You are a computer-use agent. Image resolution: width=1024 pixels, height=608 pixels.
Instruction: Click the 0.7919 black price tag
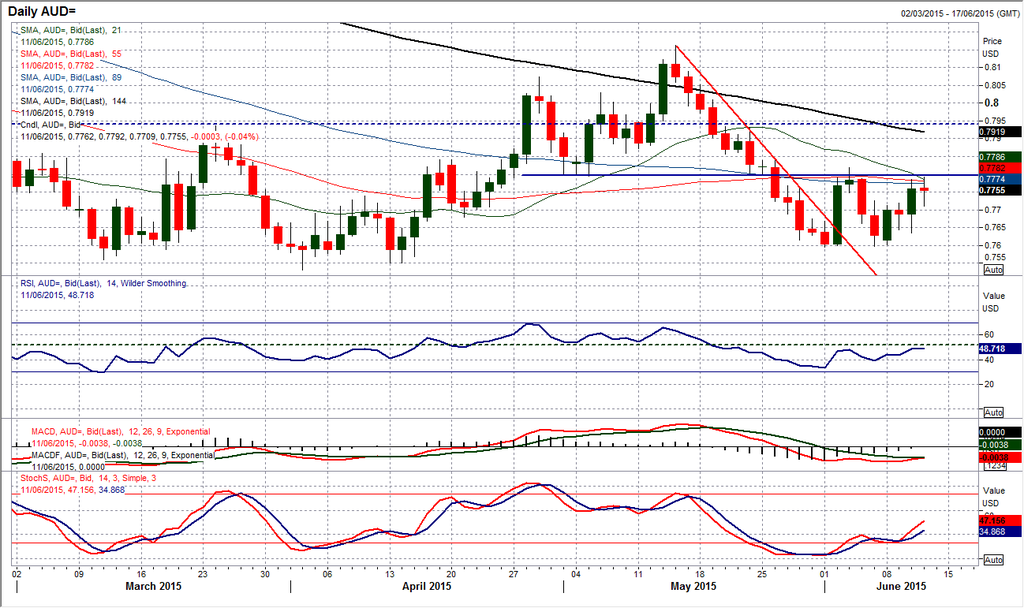(1001, 132)
